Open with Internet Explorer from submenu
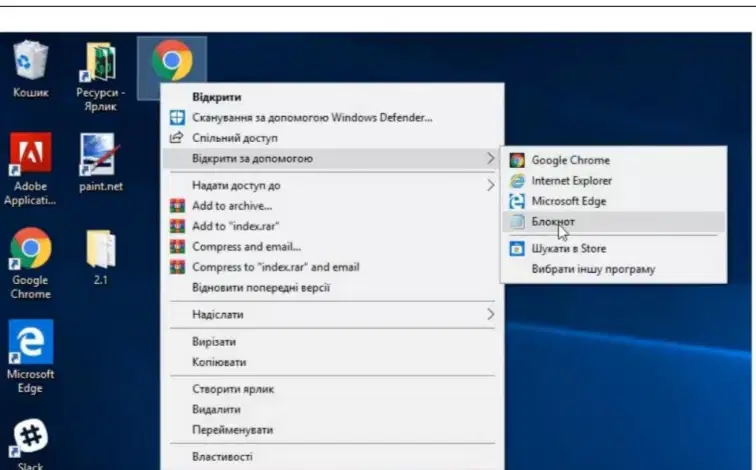The width and height of the screenshot is (756, 470). 571,181
